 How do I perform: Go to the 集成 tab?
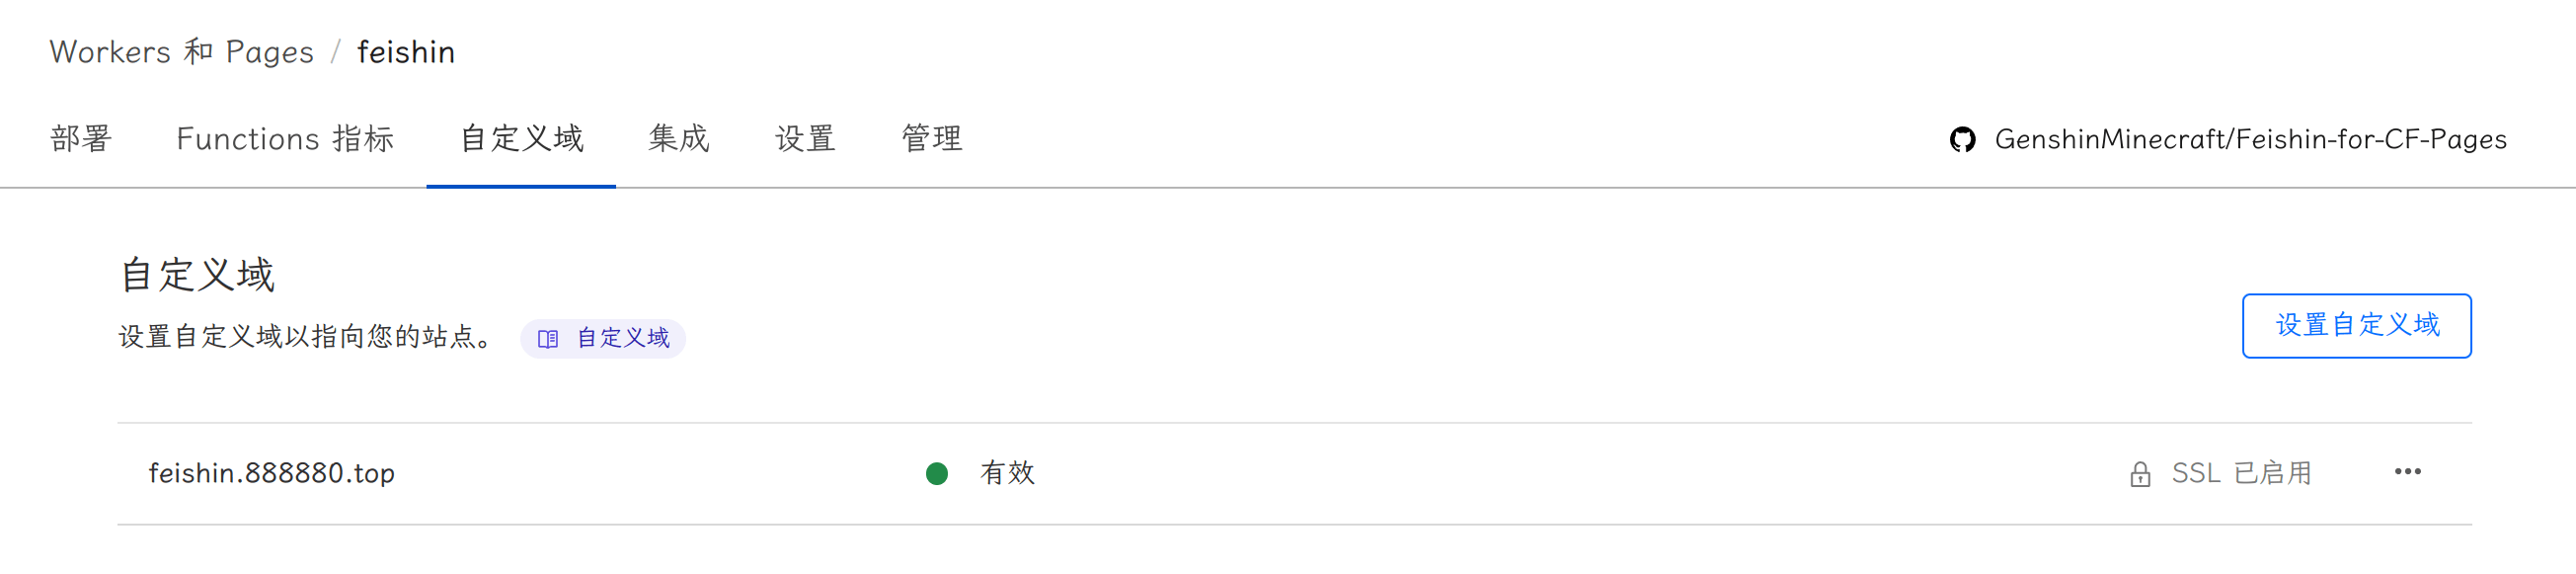pyautogui.click(x=679, y=139)
